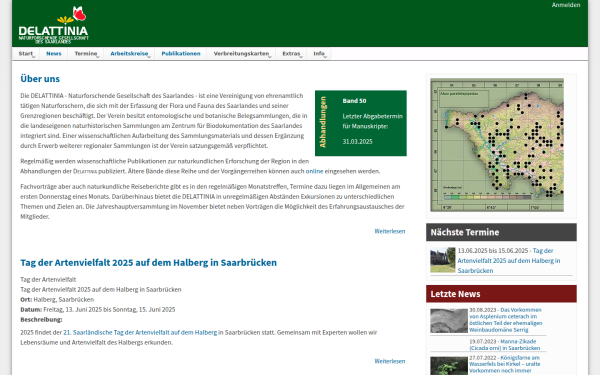Click the 'Datum: Freitag, 13. Juni 2025' line
The width and height of the screenshot is (600, 375).
(98, 310)
